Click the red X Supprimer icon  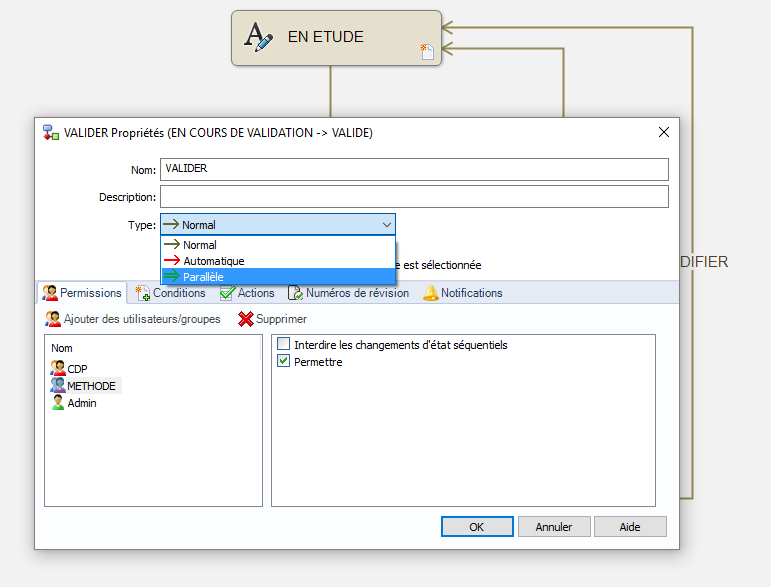tap(245, 319)
